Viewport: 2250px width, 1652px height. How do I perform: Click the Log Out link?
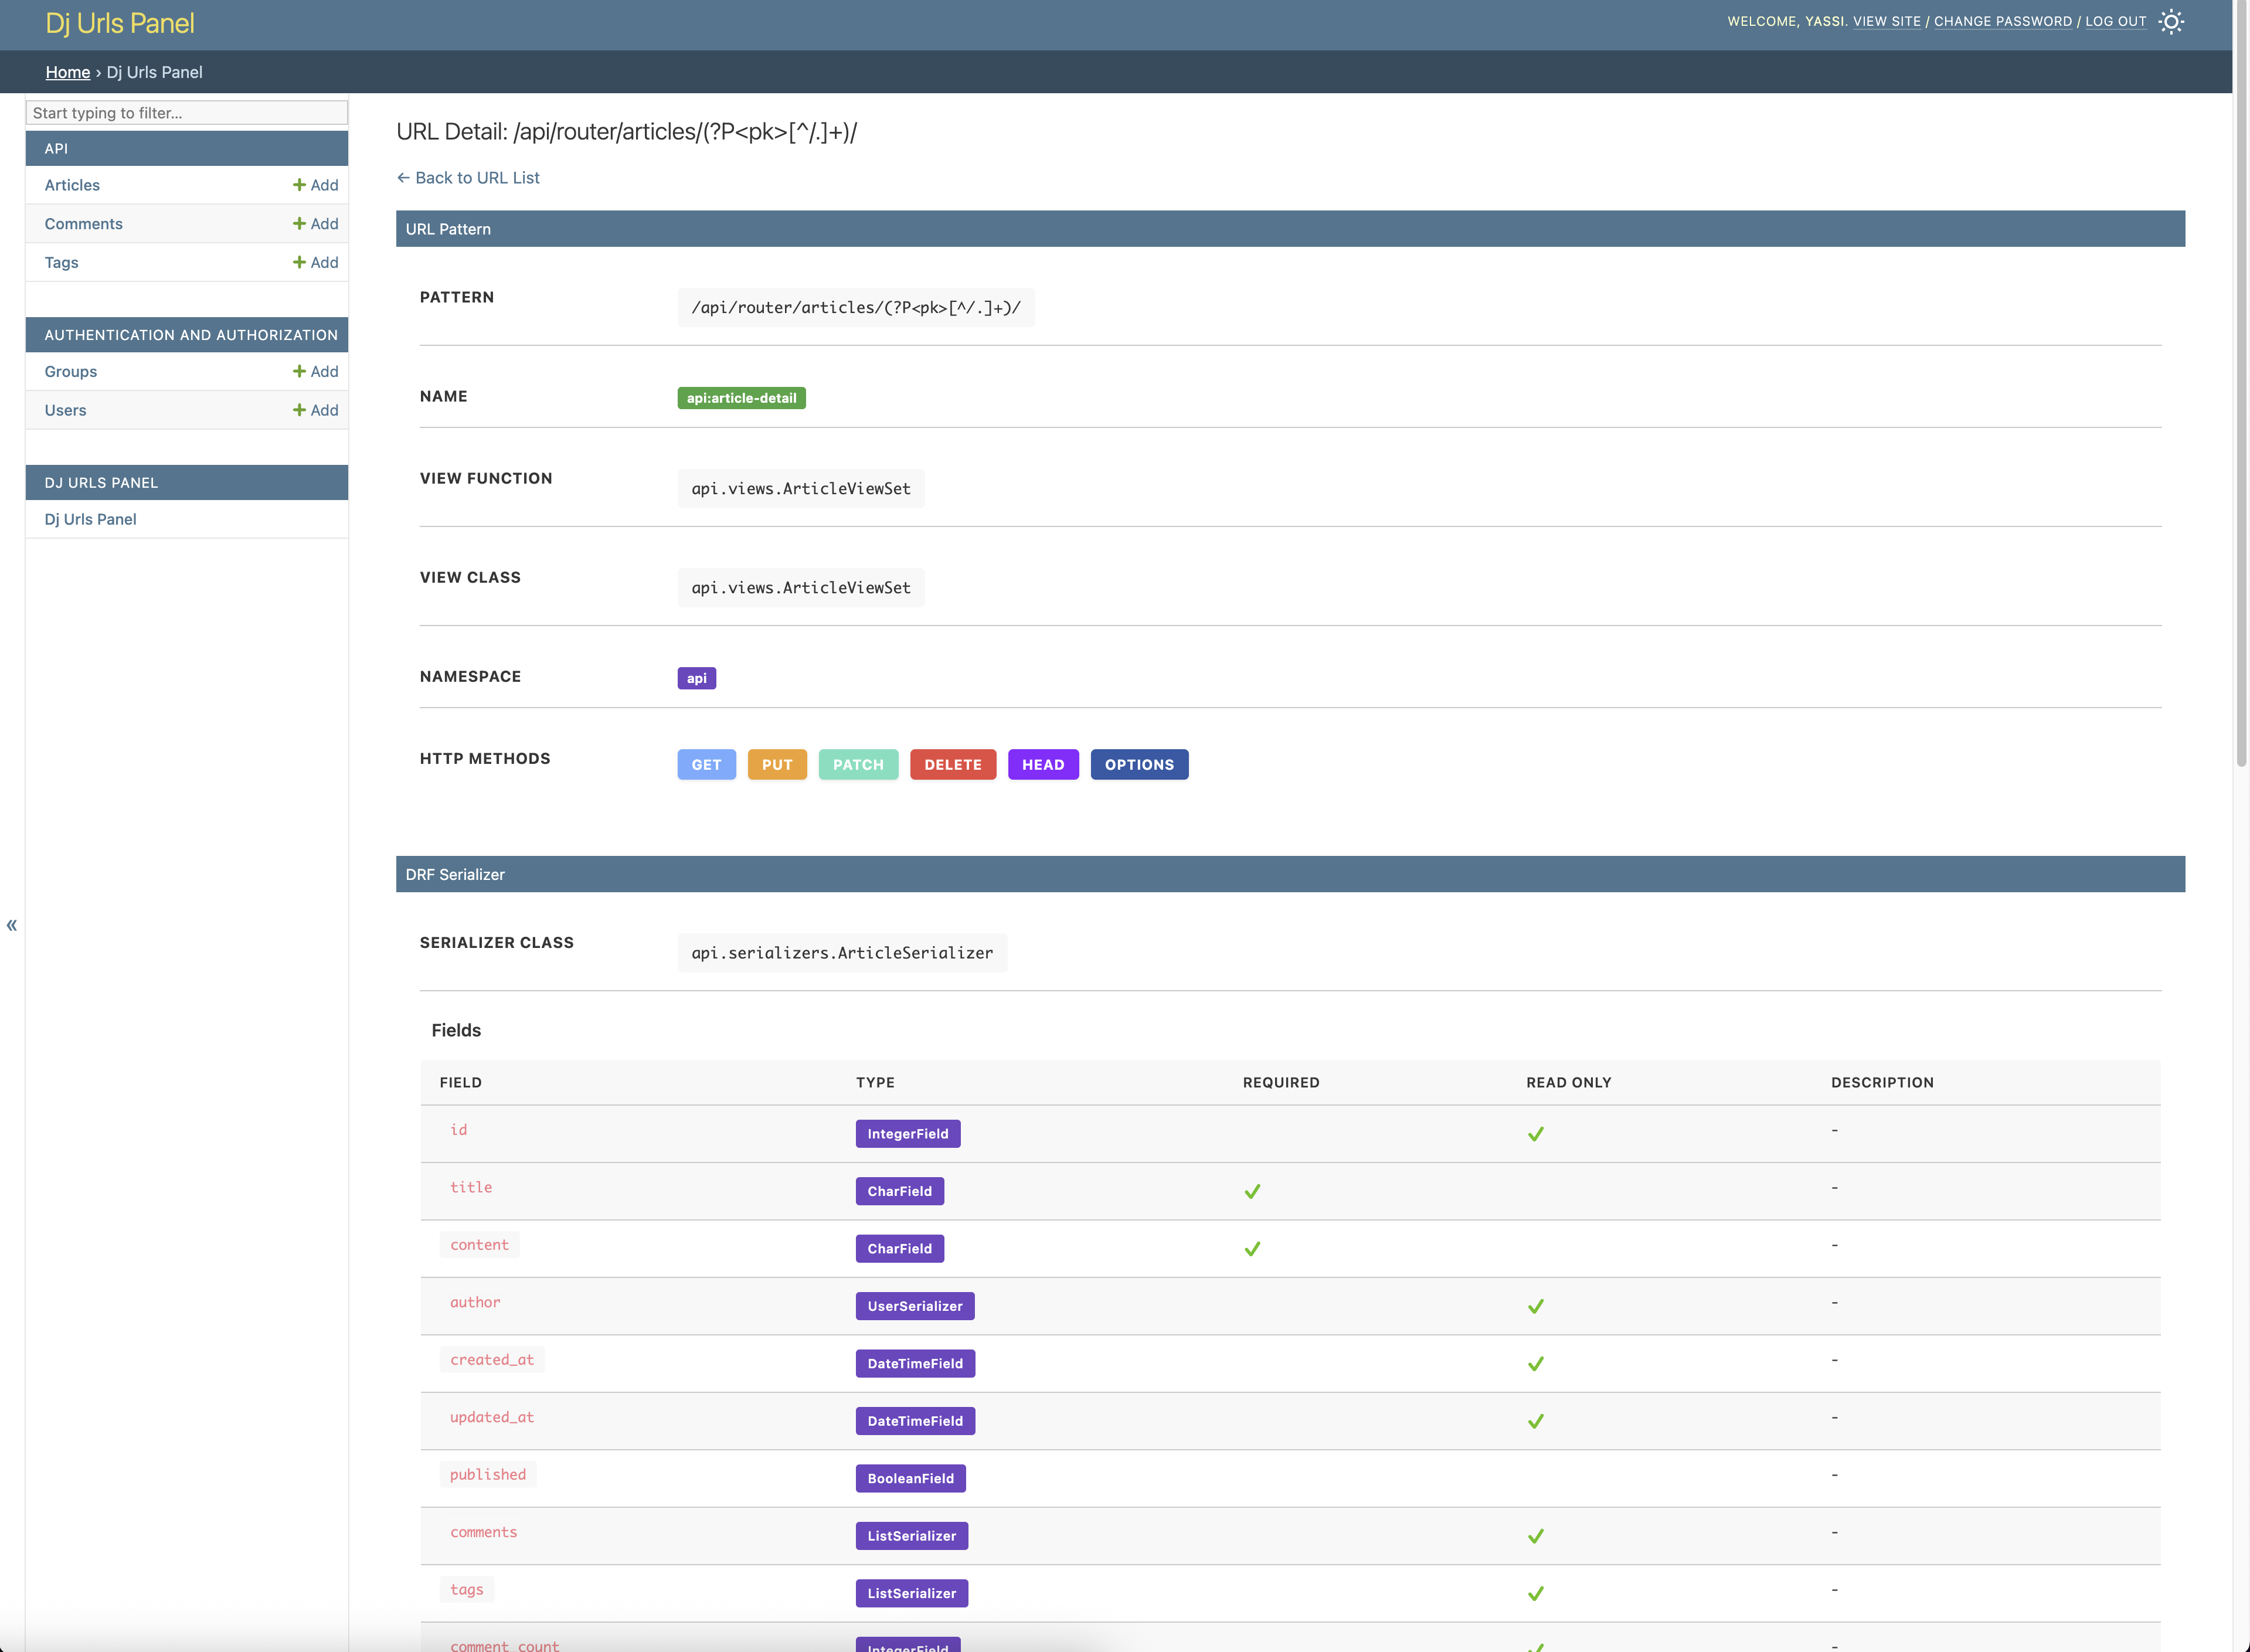tap(2115, 21)
